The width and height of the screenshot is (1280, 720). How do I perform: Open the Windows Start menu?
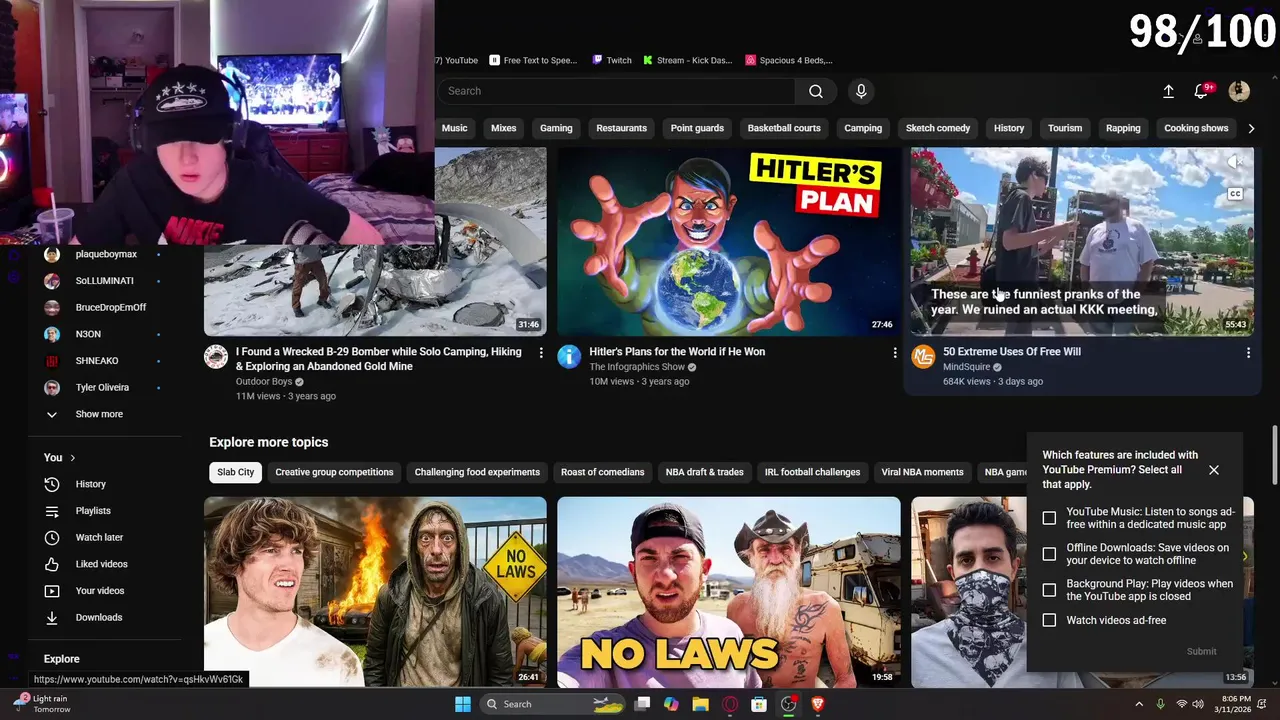tap(463, 704)
